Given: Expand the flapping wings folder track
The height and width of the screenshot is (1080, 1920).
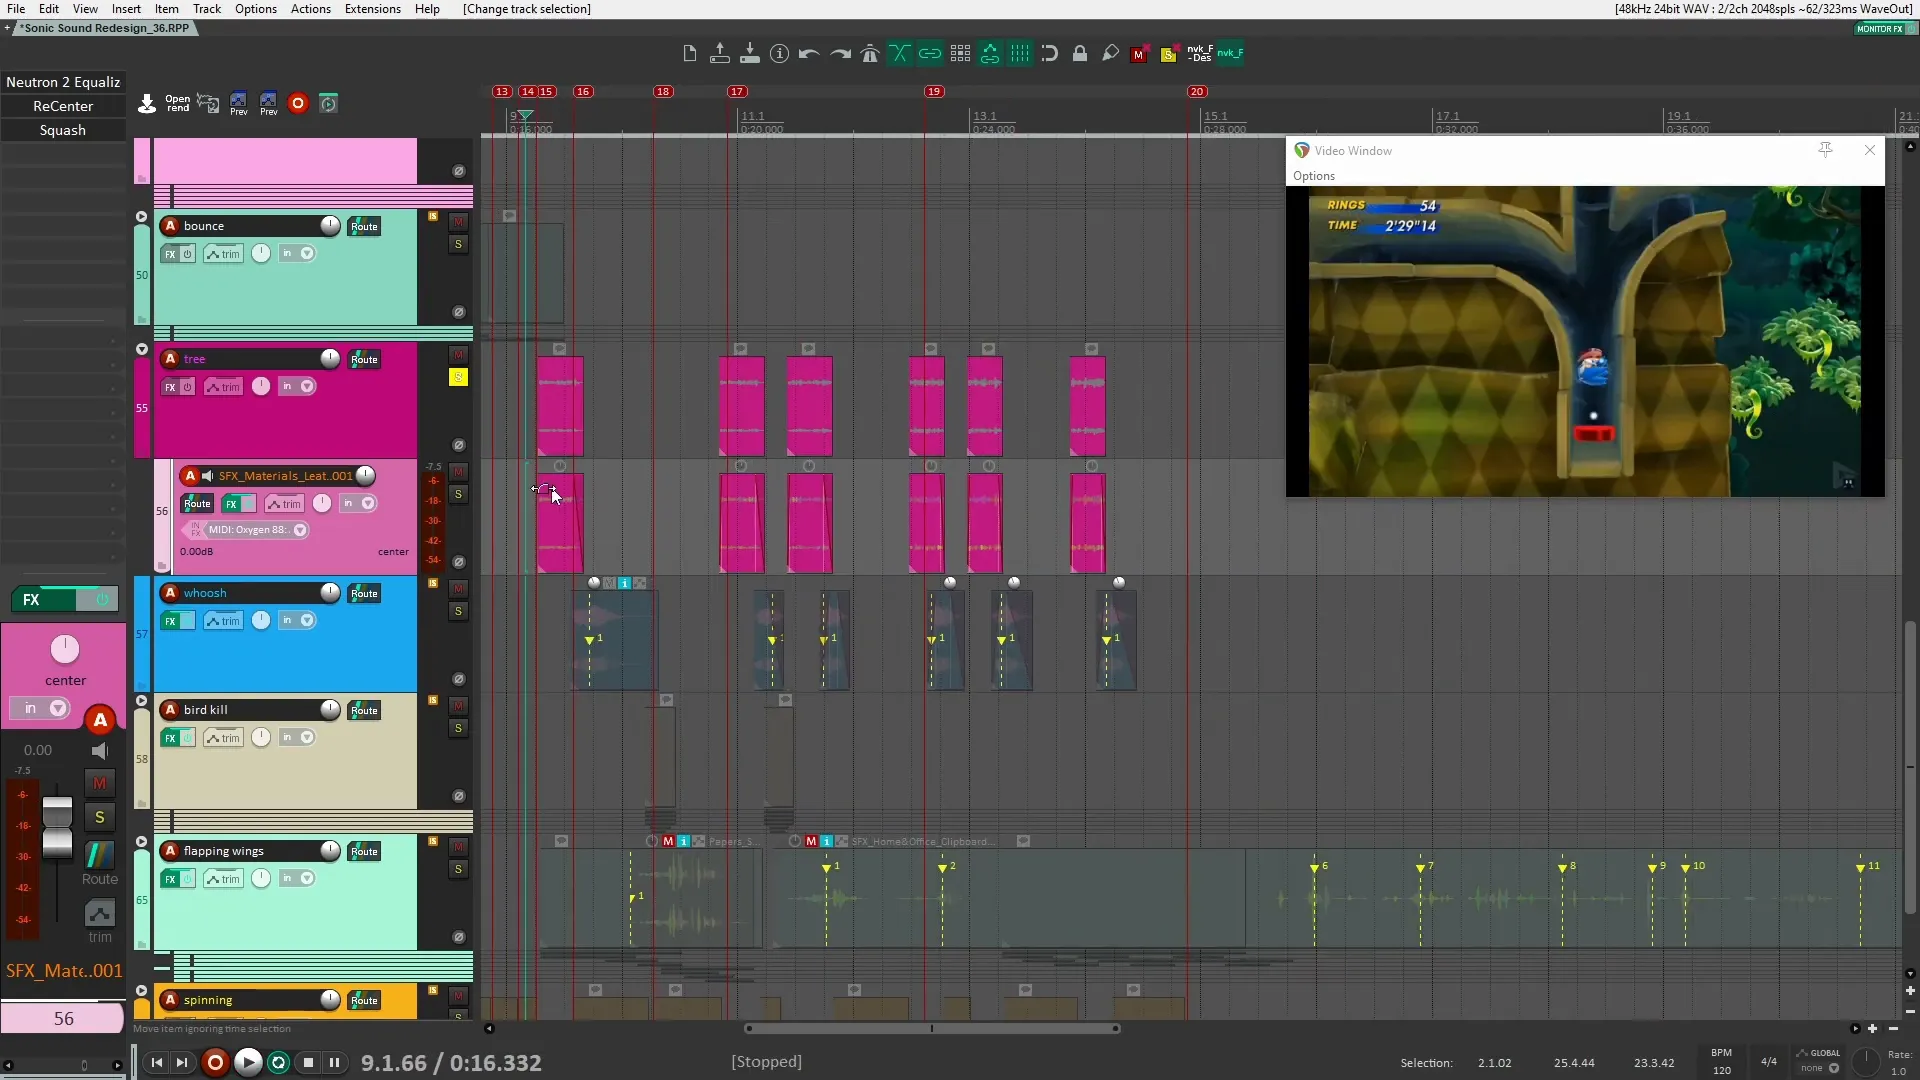Looking at the screenshot, I should [x=141, y=842].
